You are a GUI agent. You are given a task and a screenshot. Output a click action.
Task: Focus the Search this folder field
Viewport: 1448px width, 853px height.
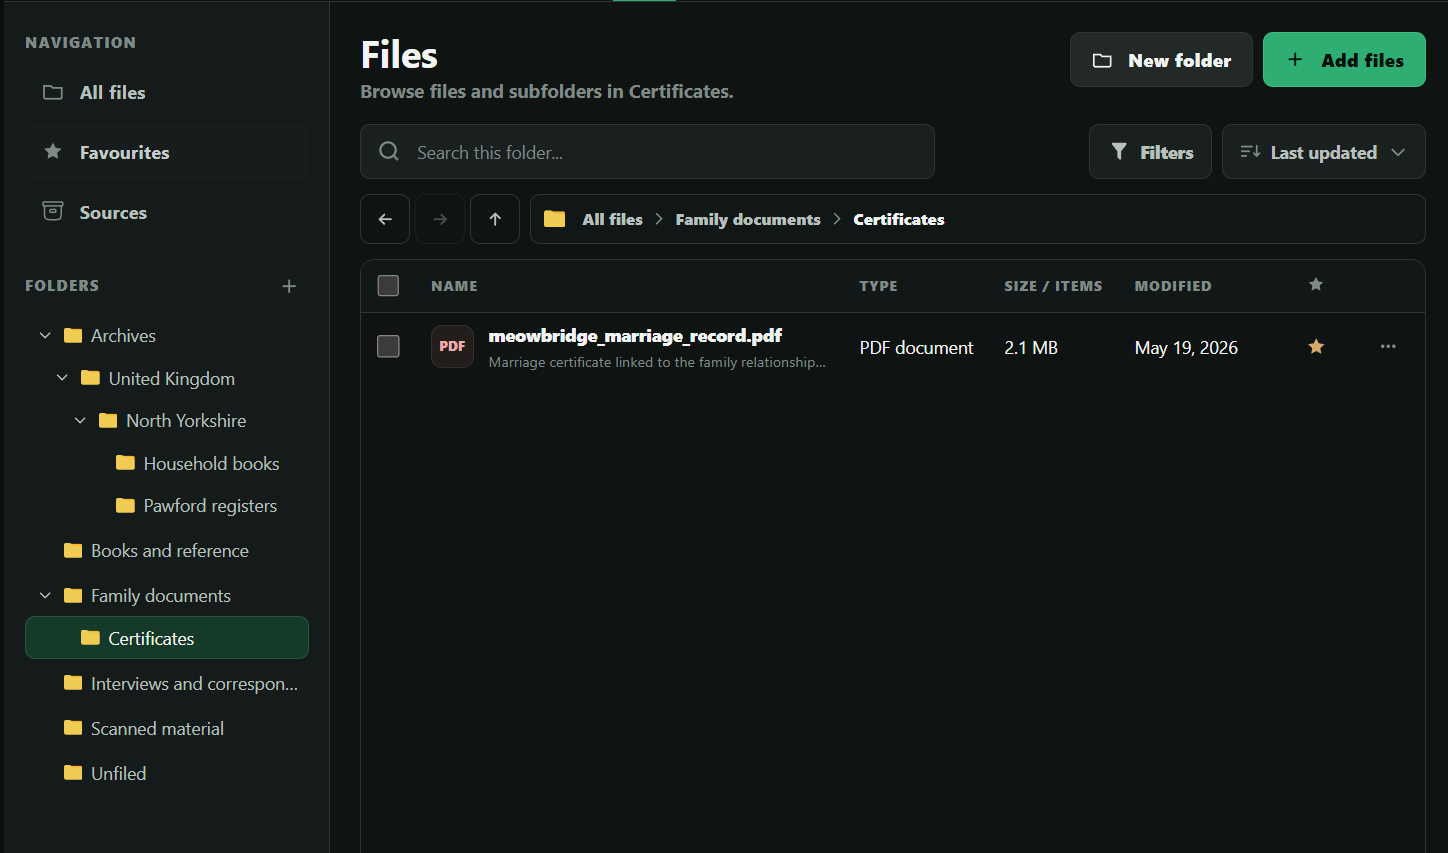(647, 152)
